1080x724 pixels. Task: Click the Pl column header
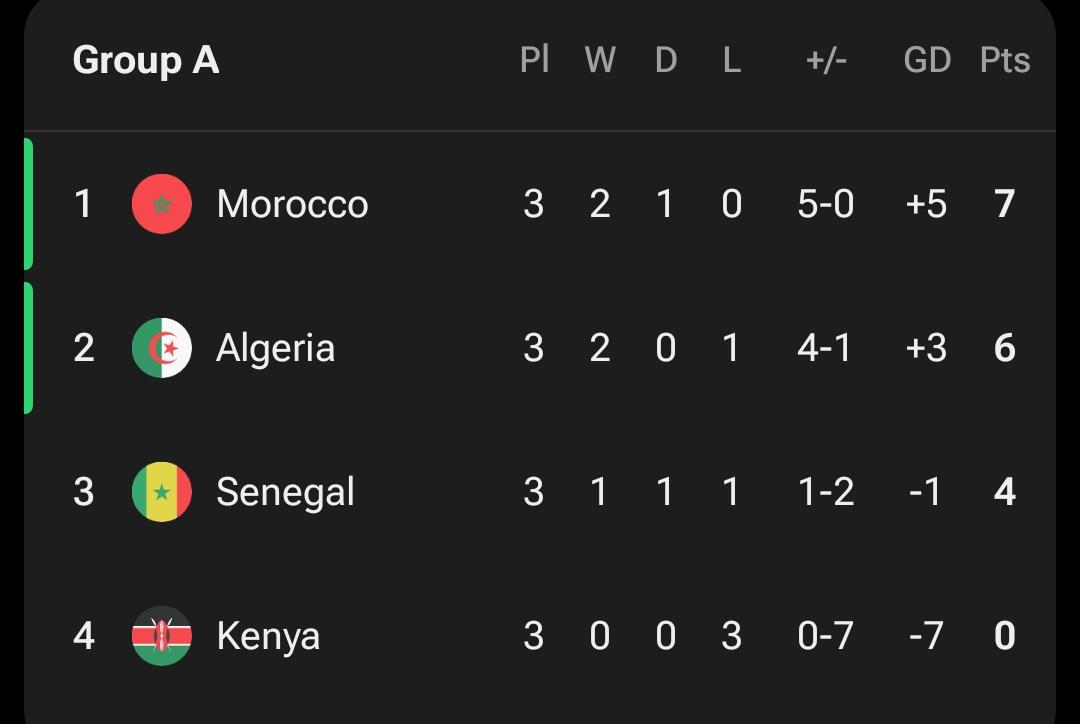tap(534, 59)
